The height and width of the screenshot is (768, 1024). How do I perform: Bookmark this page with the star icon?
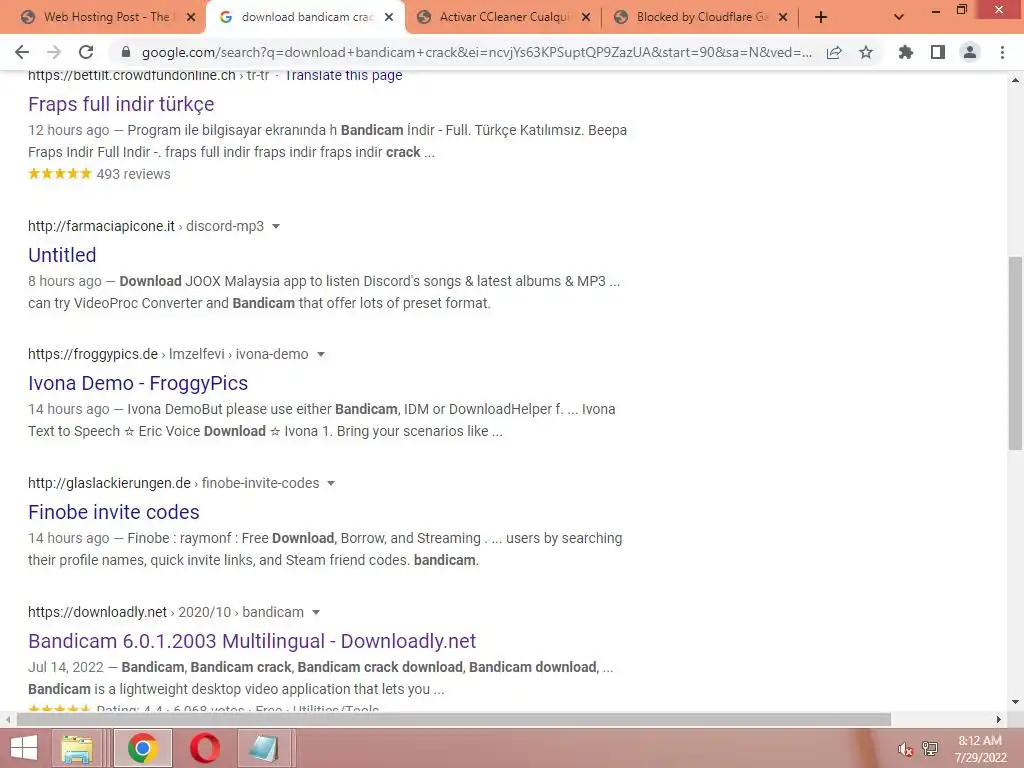866,52
